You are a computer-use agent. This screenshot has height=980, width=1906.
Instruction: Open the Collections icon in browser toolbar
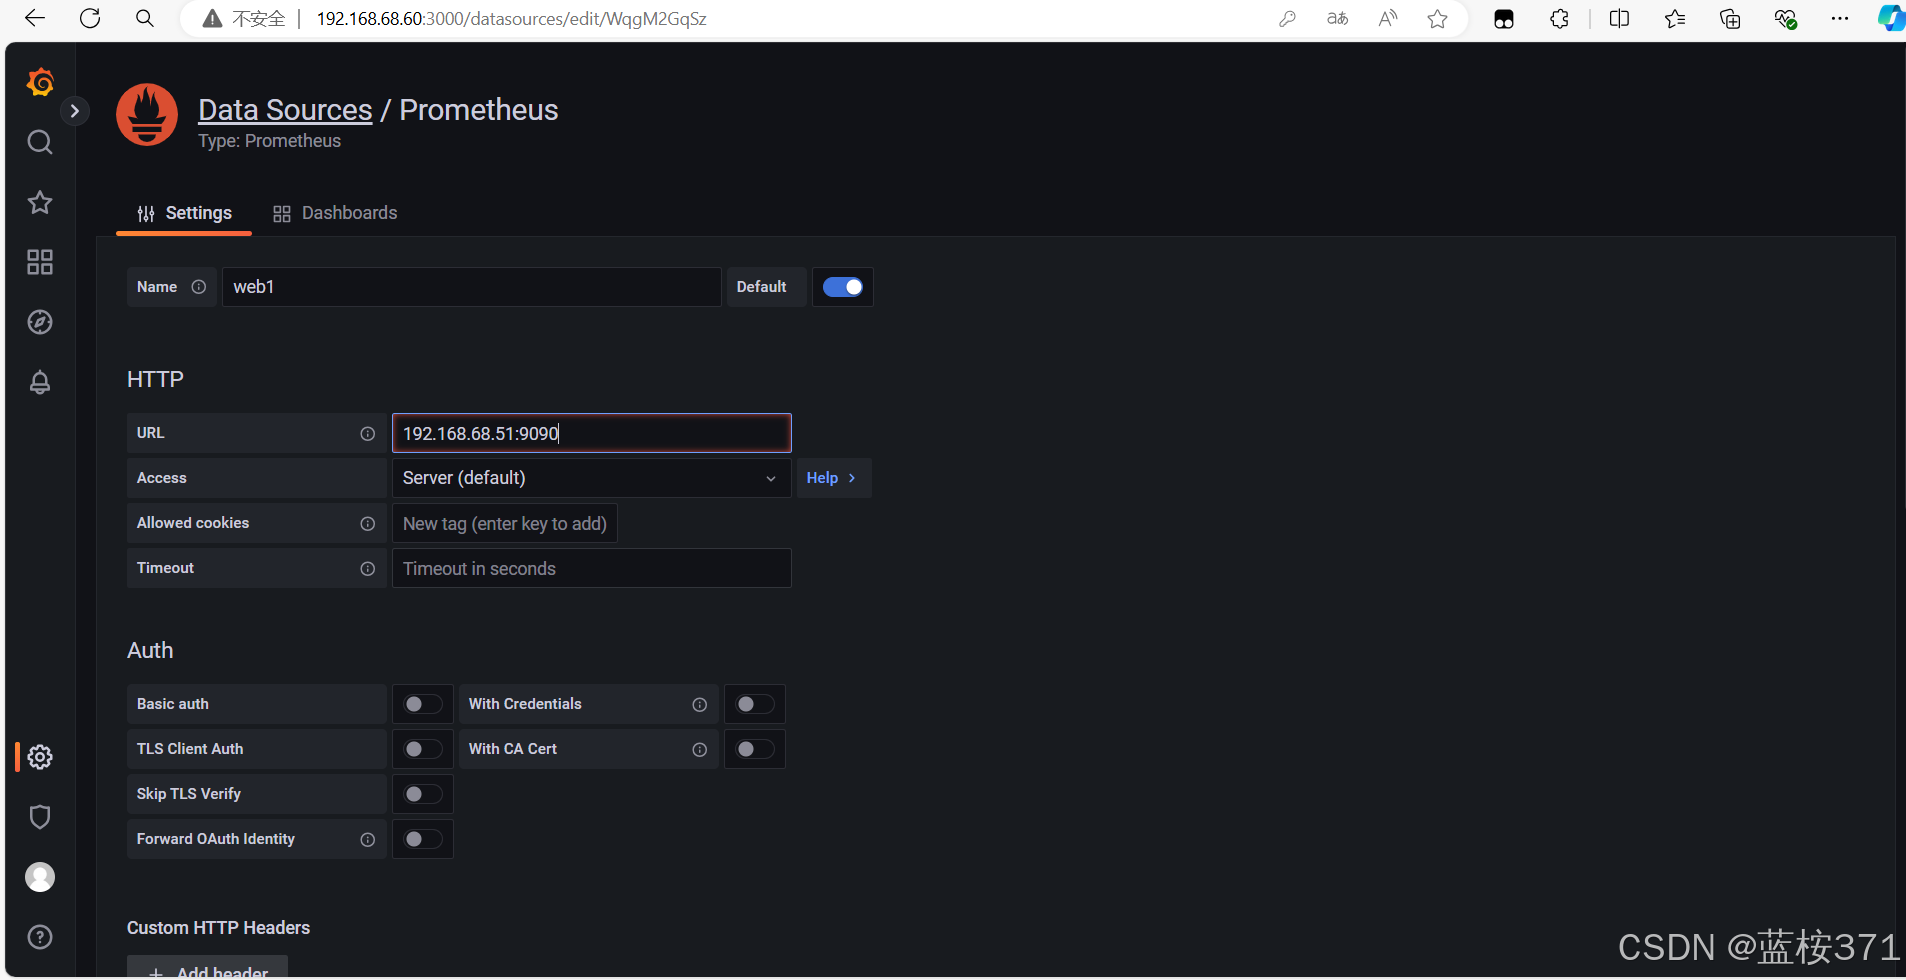tap(1730, 19)
